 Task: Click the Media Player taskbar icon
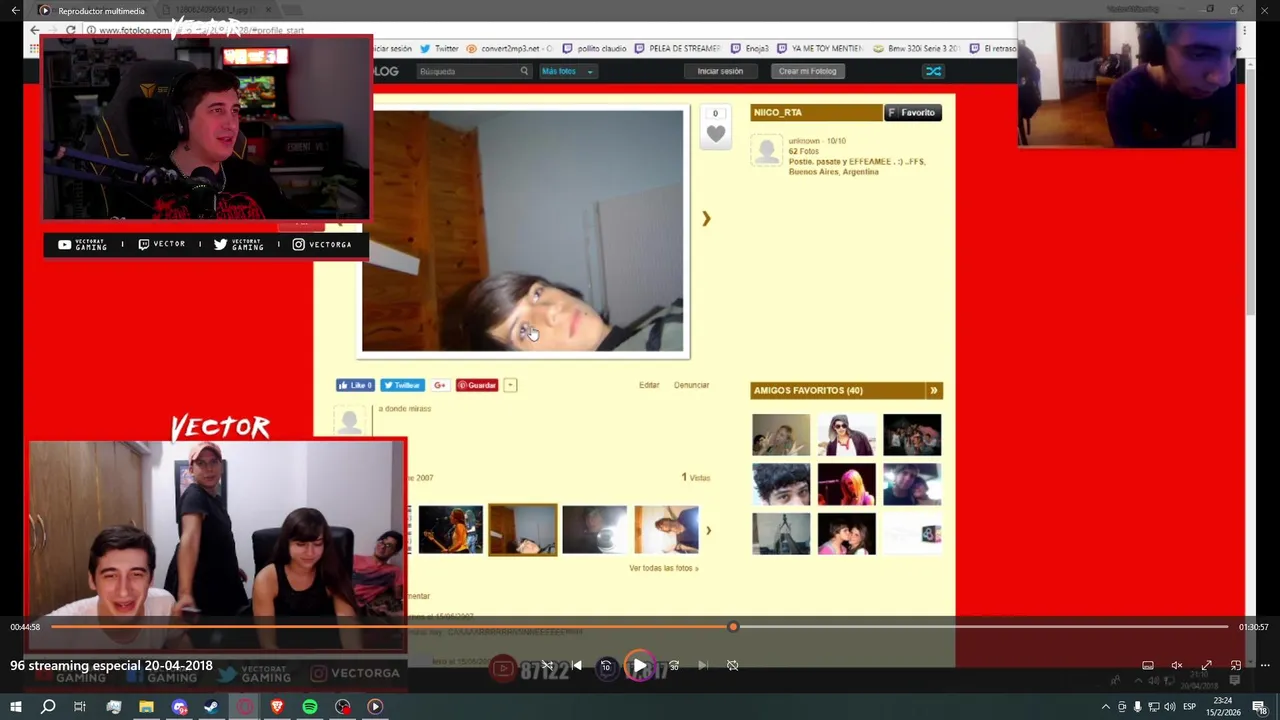point(375,707)
